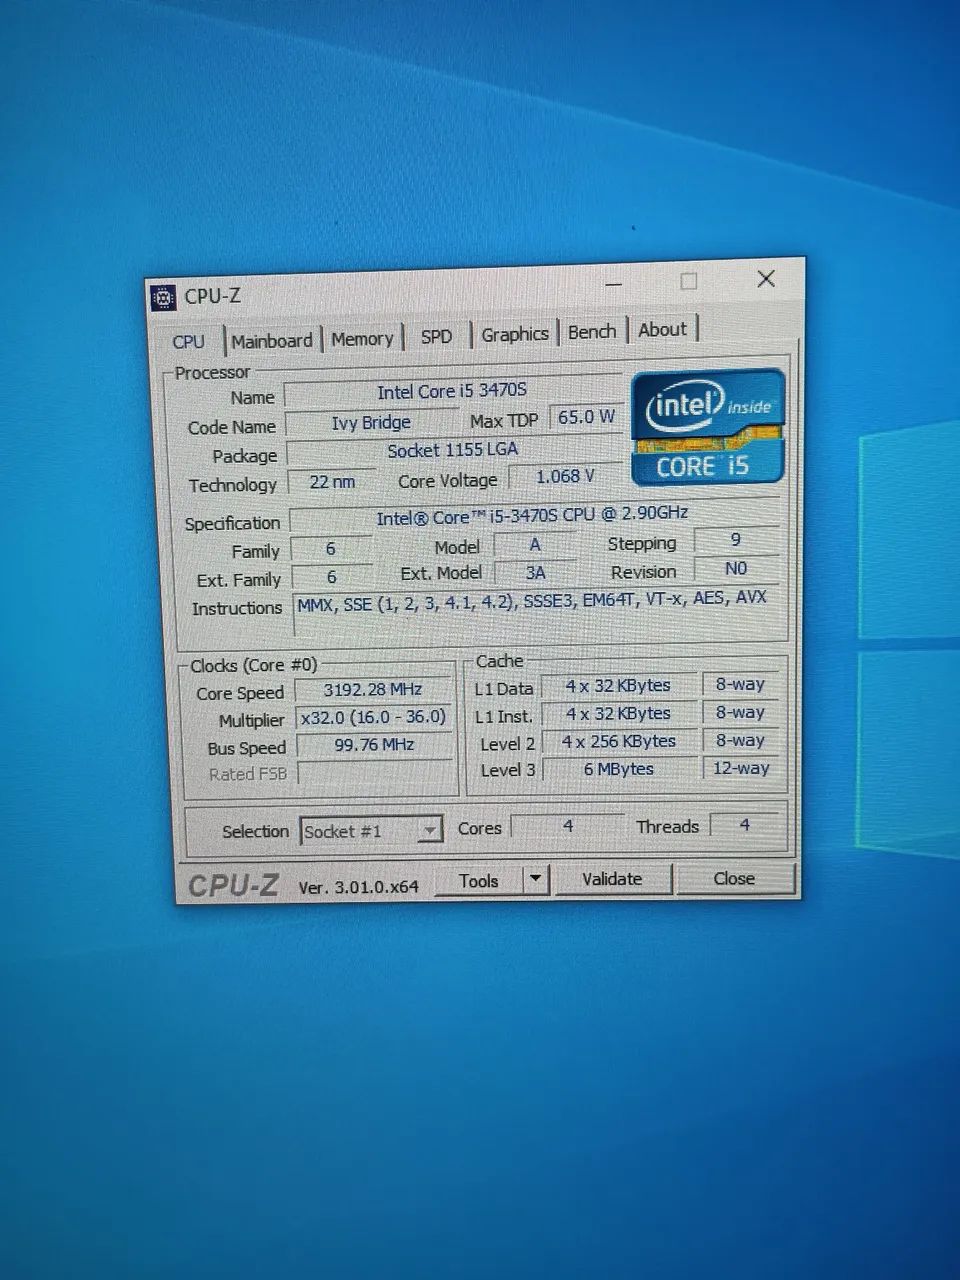Click the Stepping value 9
The width and height of the screenshot is (960, 1280).
[x=736, y=540]
